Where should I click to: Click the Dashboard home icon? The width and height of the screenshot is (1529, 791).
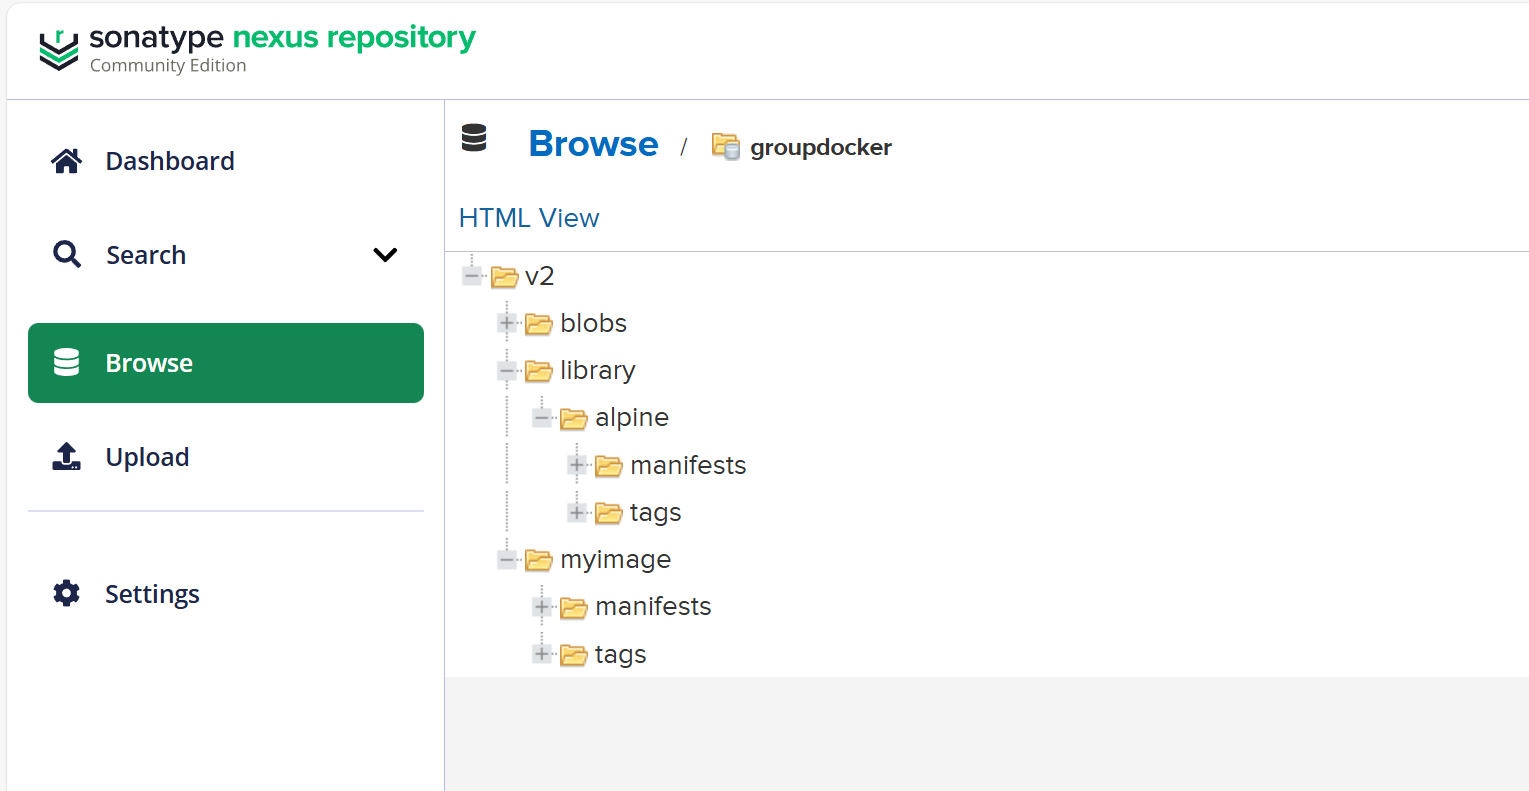click(67, 161)
